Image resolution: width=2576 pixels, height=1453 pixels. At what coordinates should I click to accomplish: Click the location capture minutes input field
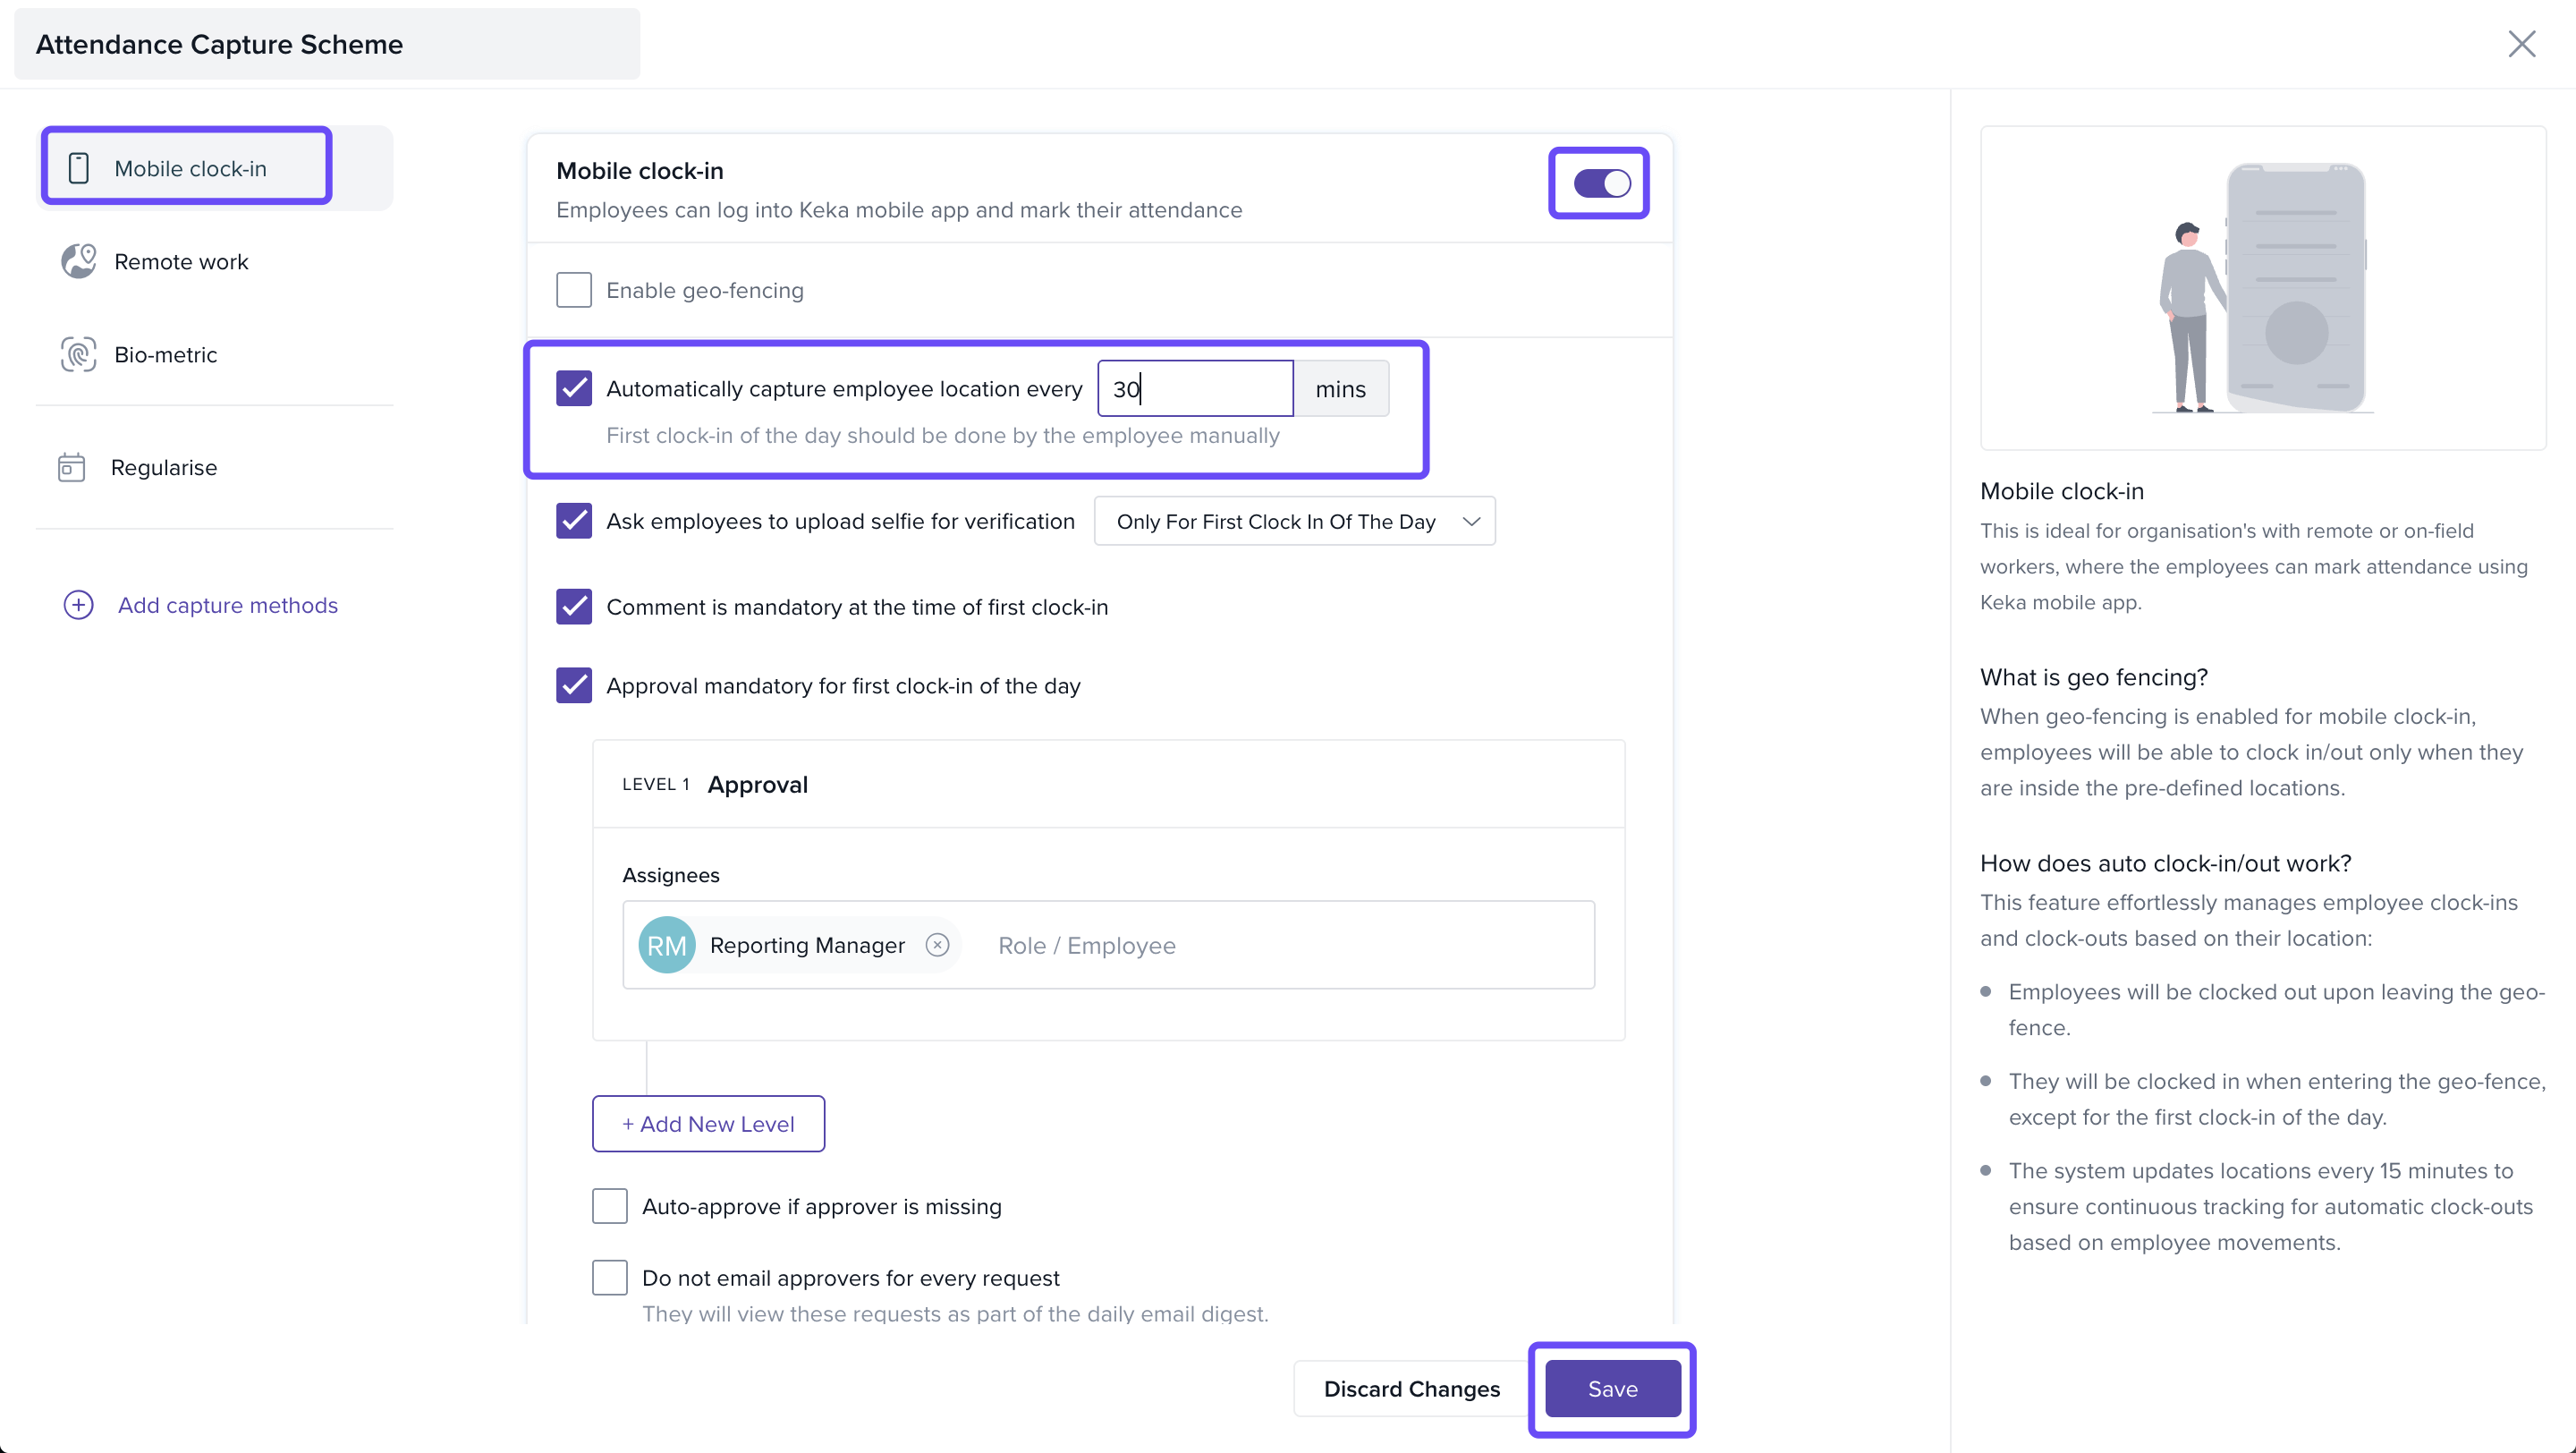click(x=1195, y=389)
